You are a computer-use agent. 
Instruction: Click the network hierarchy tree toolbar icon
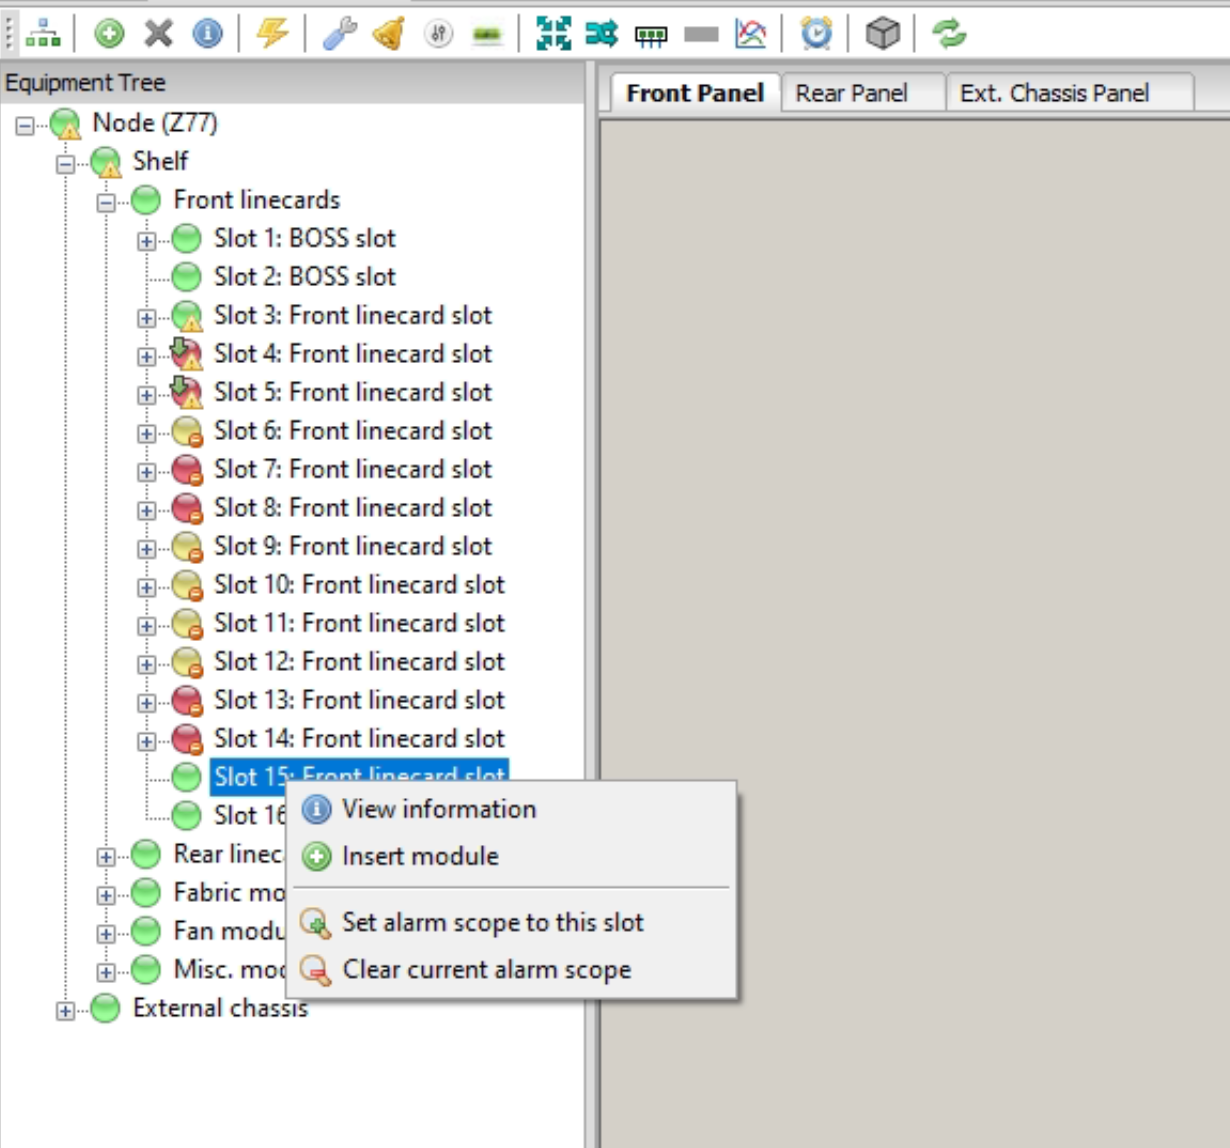[42, 33]
